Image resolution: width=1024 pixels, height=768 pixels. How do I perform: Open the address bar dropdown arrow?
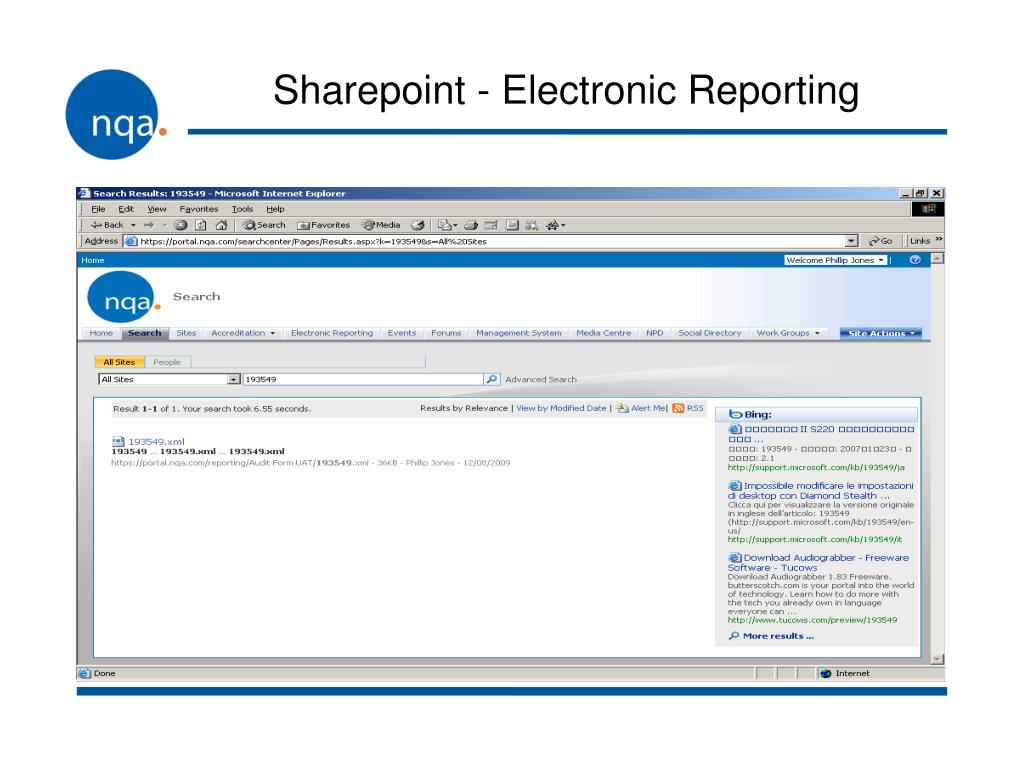pos(852,241)
